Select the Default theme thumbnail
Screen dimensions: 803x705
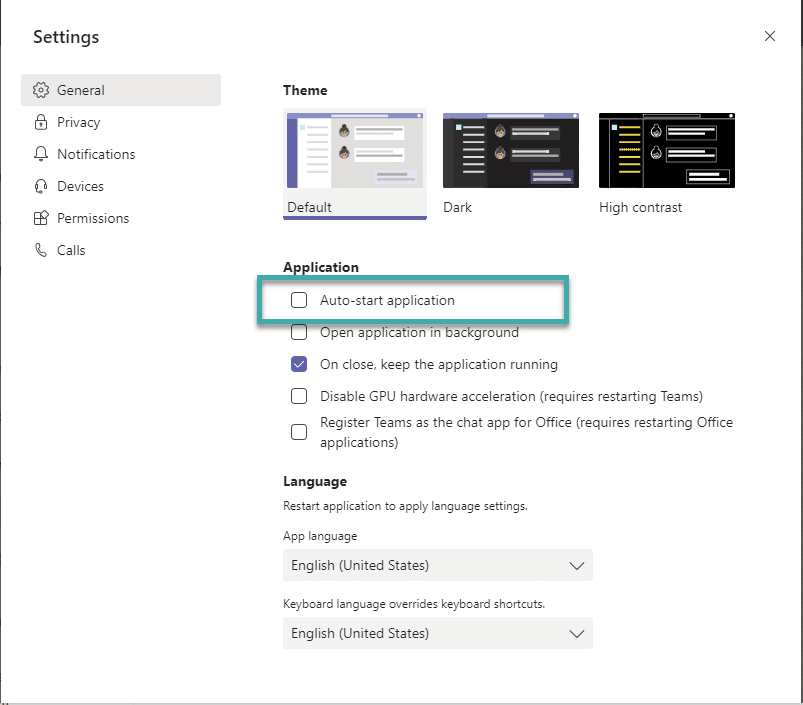coord(355,151)
